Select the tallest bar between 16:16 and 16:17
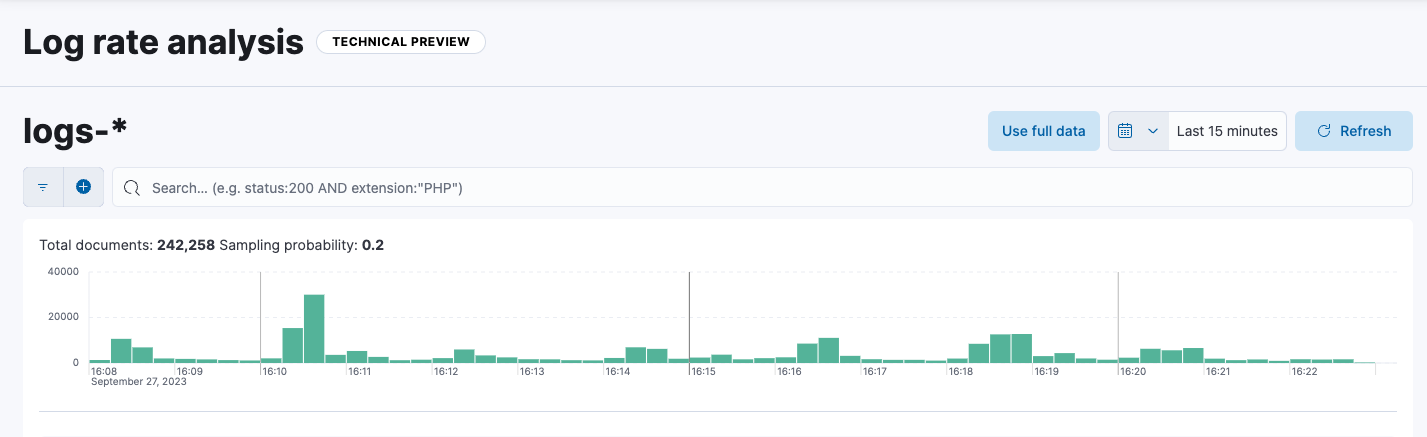This screenshot has height=437, width=1427. click(828, 350)
